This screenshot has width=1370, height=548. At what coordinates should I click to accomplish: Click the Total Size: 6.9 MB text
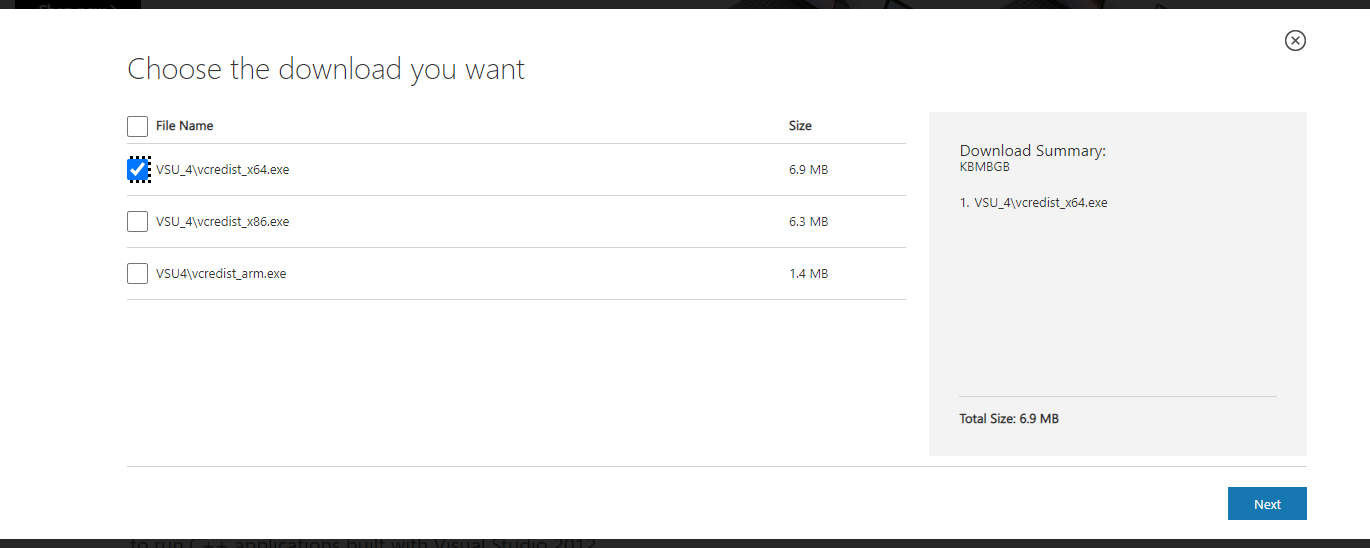1009,419
